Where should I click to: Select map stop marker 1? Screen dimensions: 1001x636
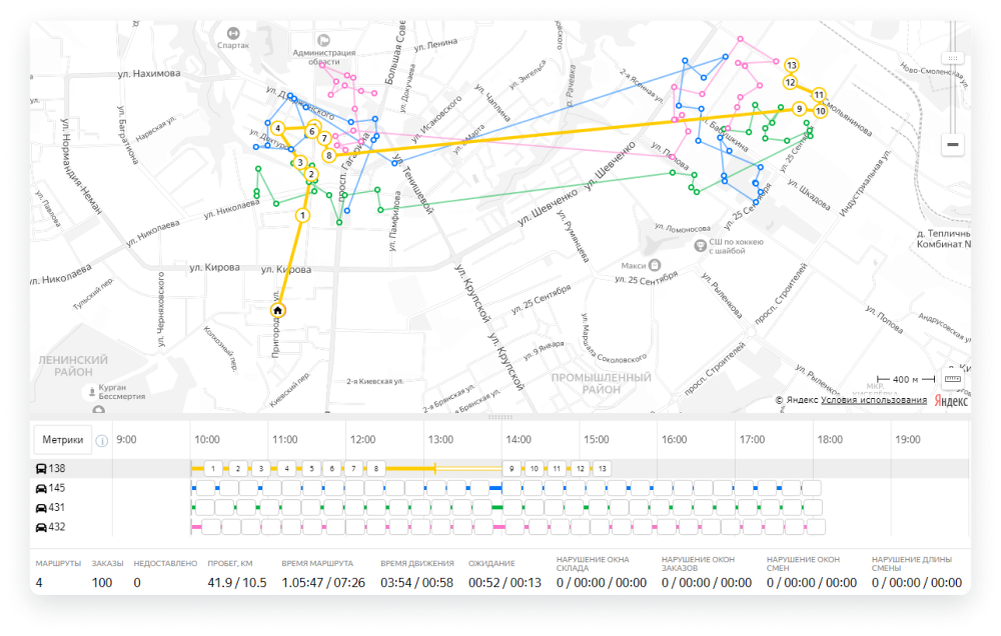click(303, 215)
